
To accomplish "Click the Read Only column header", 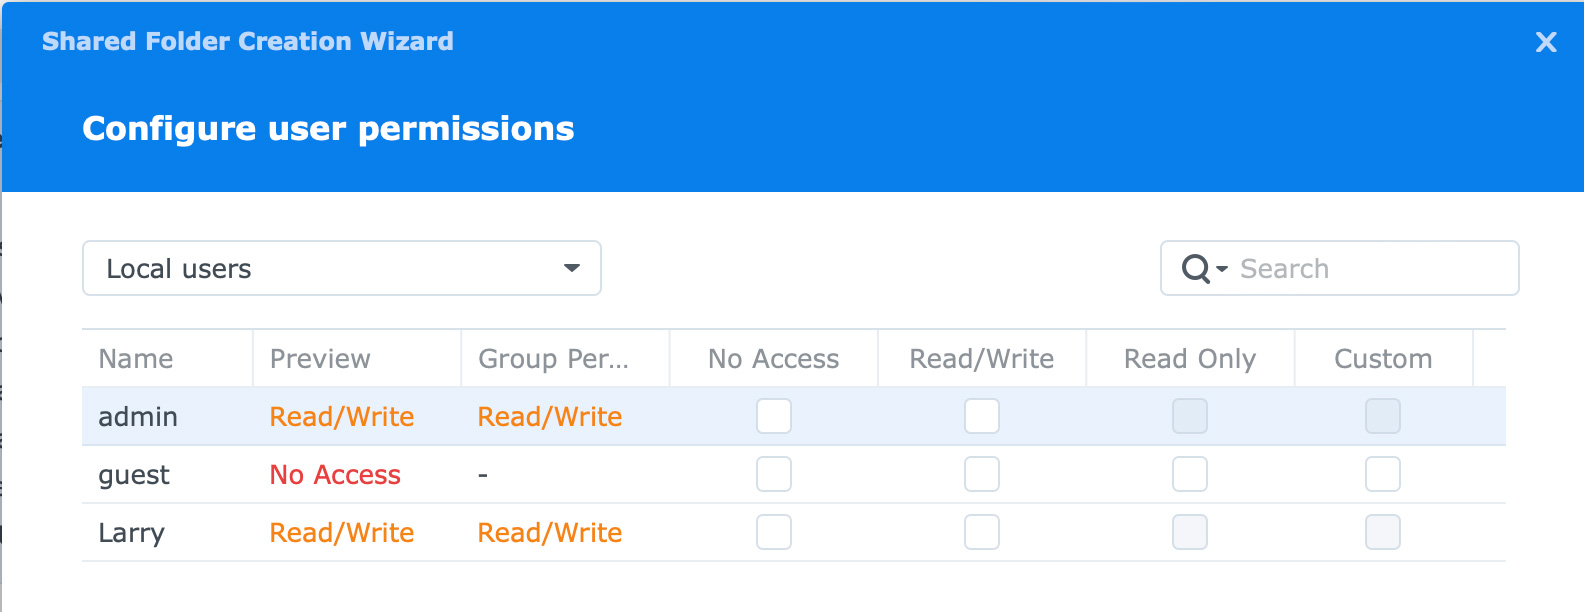I will tap(1189, 359).
